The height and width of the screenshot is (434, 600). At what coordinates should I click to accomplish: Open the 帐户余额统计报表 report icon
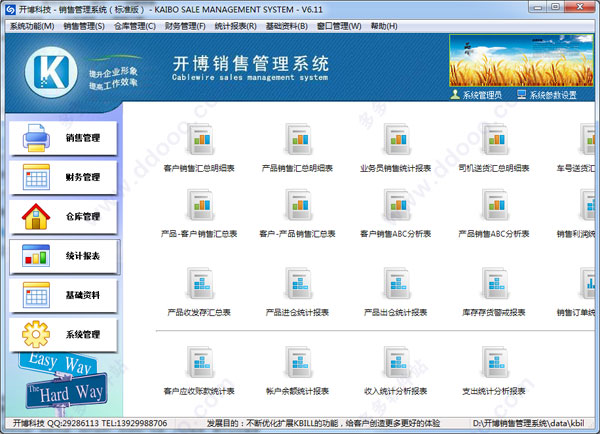[x=298, y=362]
